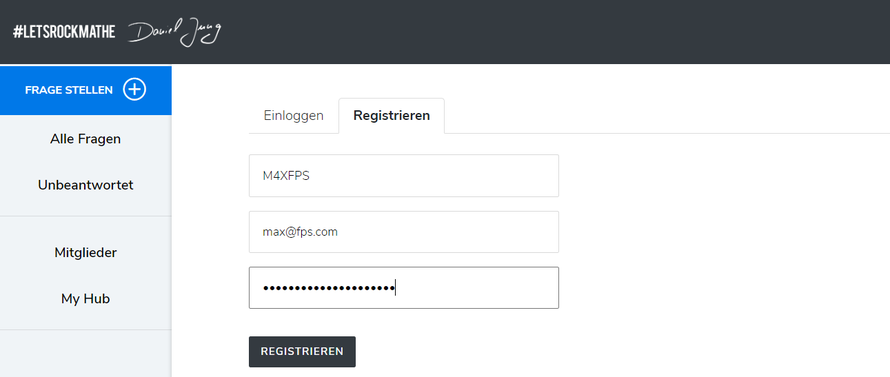The width and height of the screenshot is (890, 377).
Task: Click blank sidebar space beneath My Hub
Action: pyautogui.click(x=85, y=353)
